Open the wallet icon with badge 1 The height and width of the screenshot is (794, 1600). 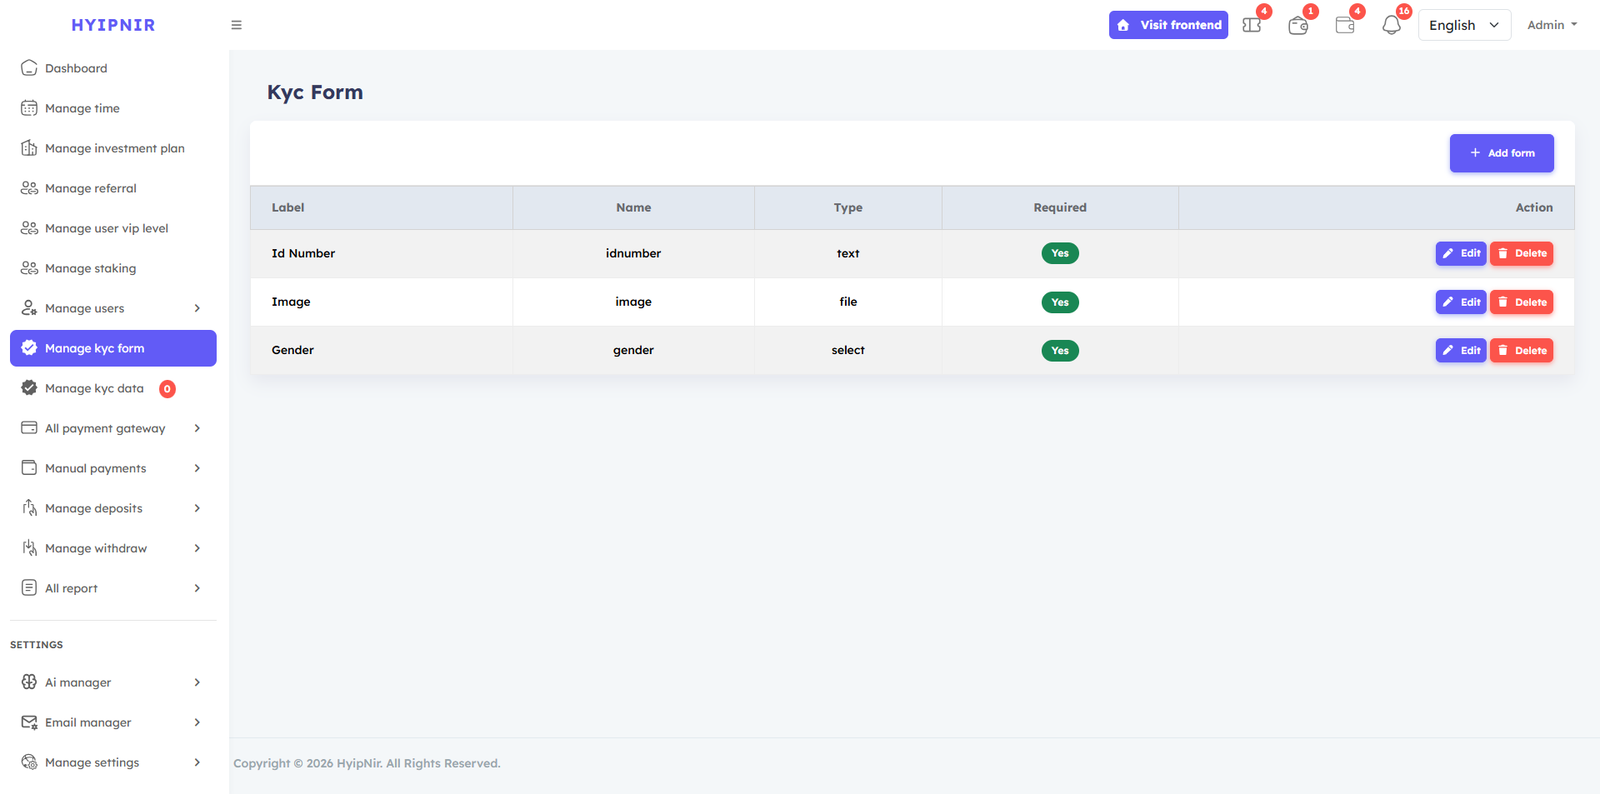1298,25
